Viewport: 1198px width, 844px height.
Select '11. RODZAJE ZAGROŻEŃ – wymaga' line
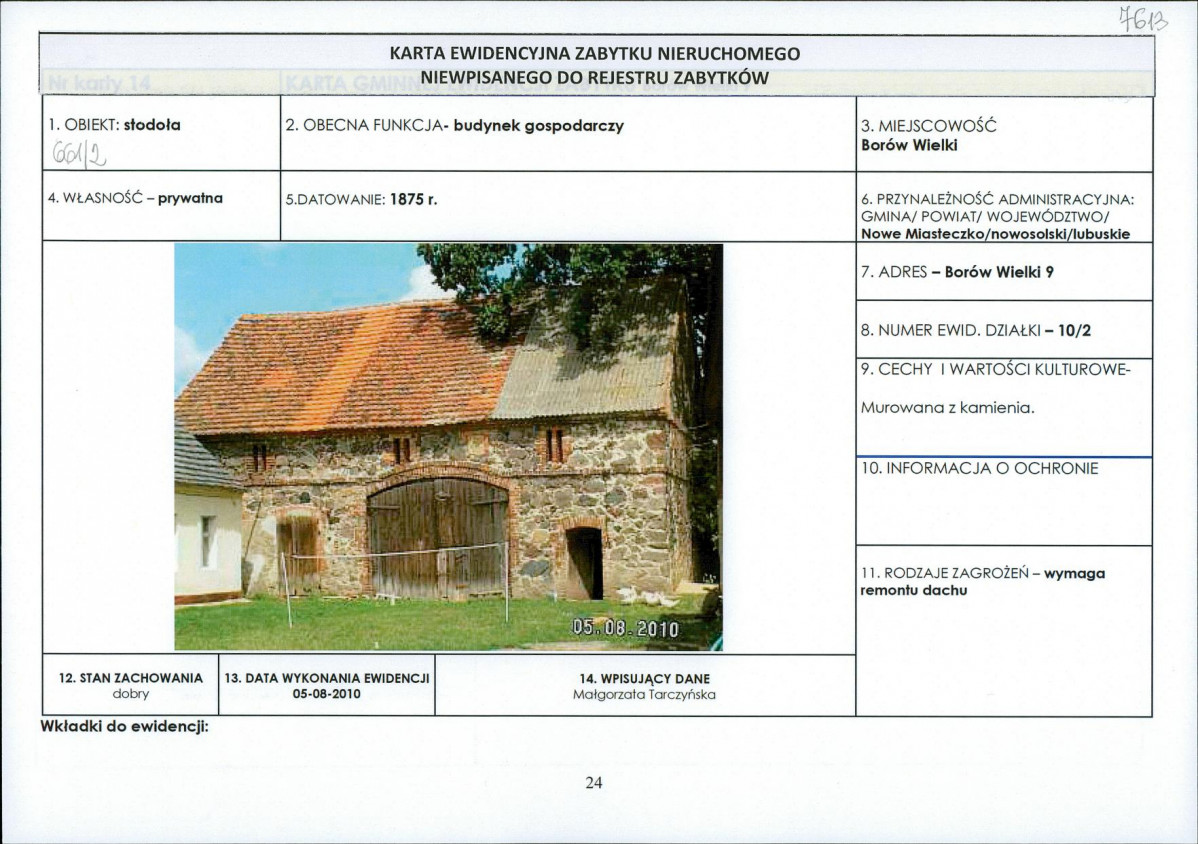[x=983, y=573]
